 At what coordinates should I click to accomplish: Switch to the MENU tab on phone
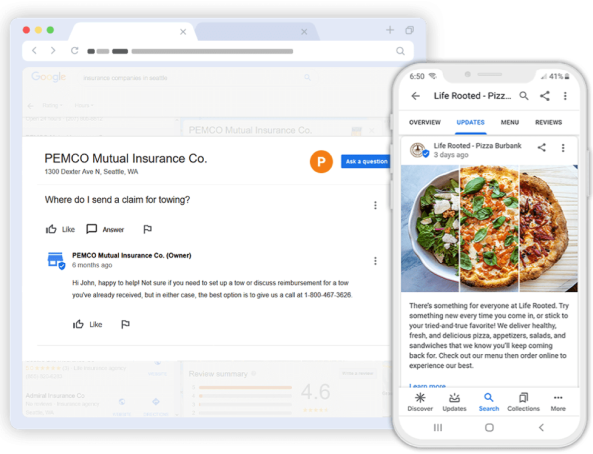pos(510,122)
